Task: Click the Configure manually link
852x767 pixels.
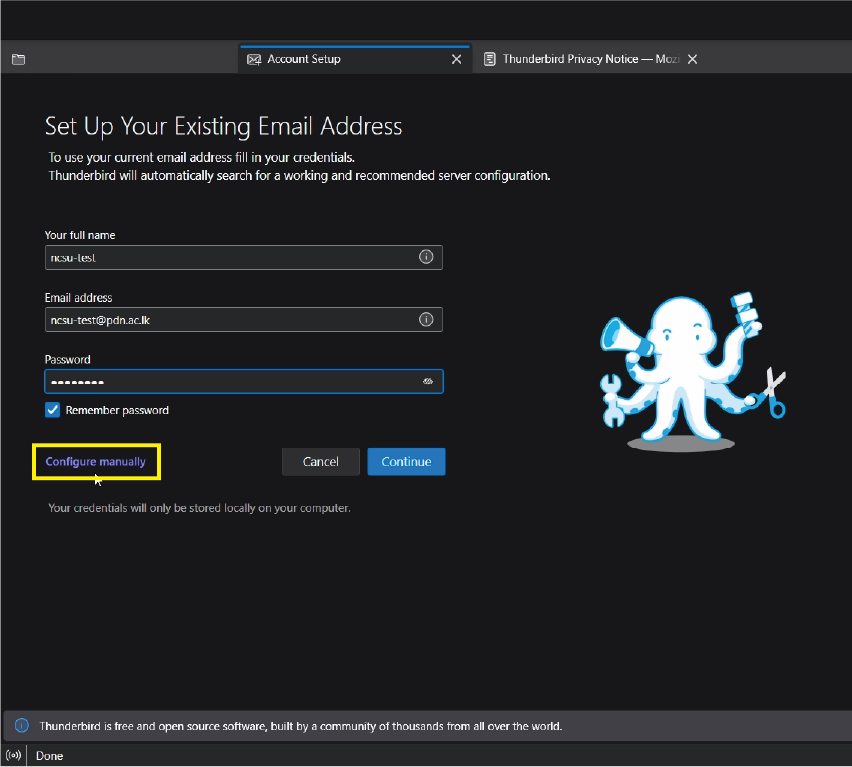Action: (96, 462)
